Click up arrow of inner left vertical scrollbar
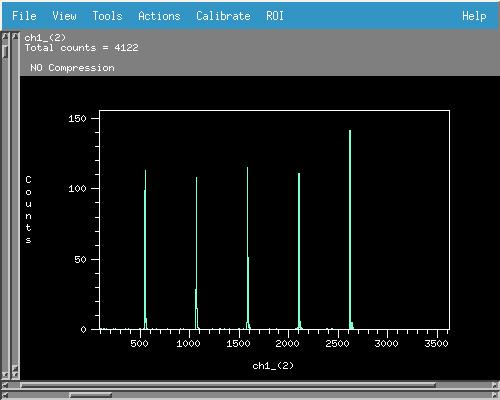 [15, 36]
